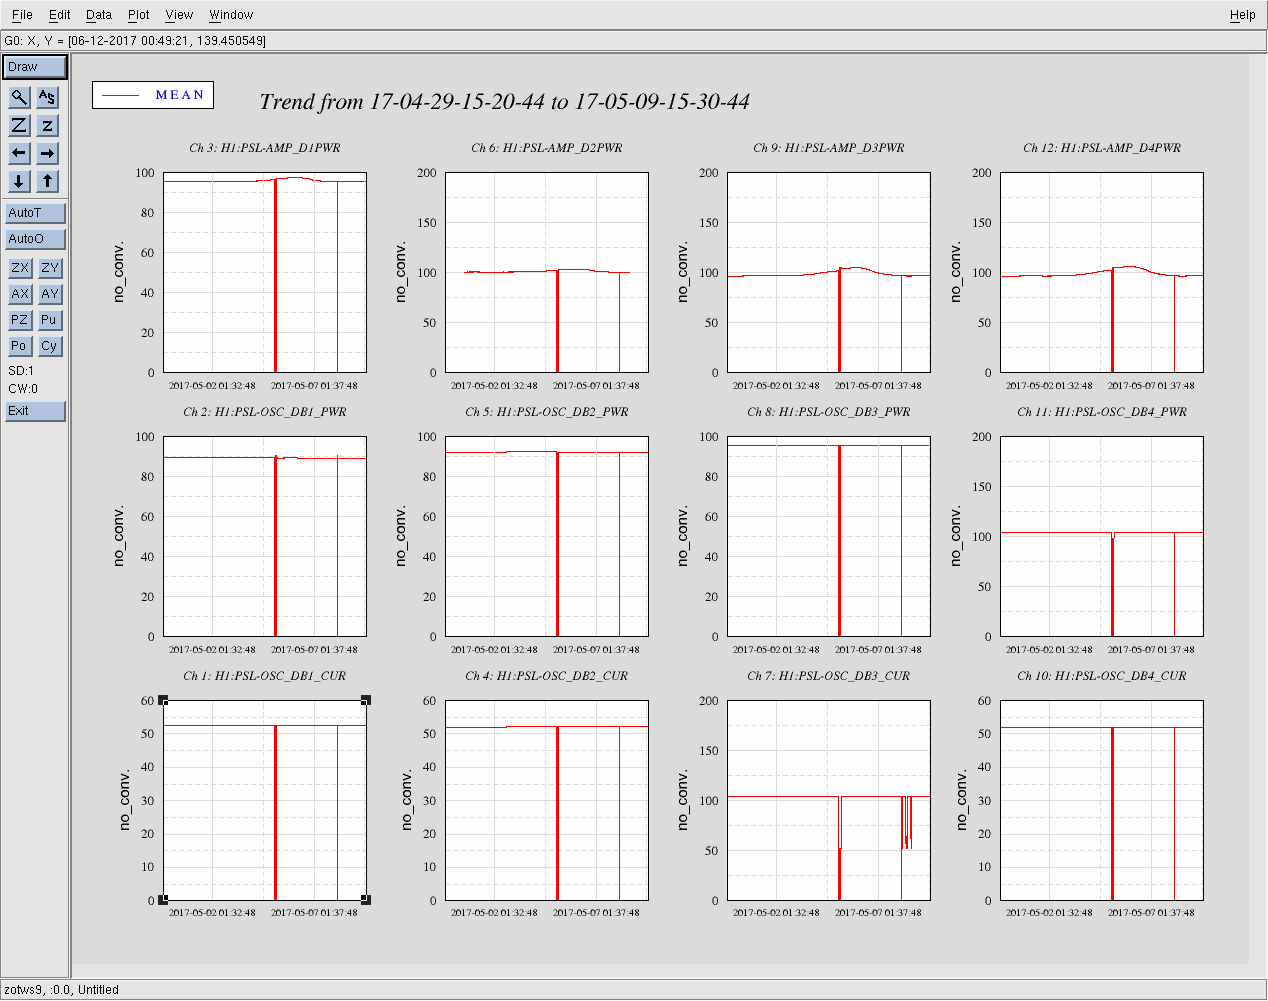Image resolution: width=1268 pixels, height=1001 pixels.
Task: Select the 'As' text annotation tool
Action: point(47,97)
